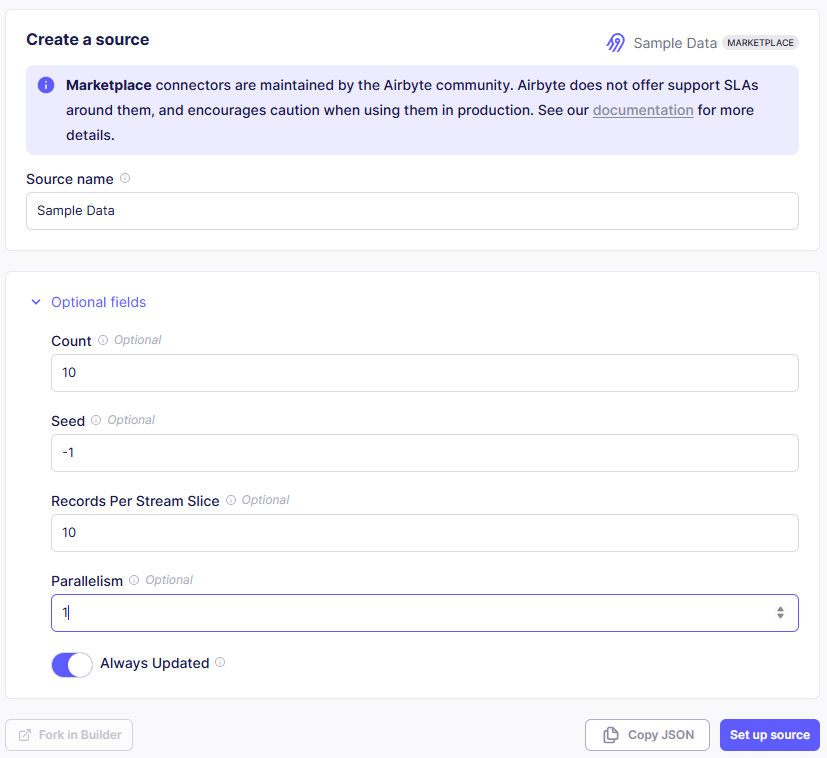This screenshot has height=758, width=827.
Task: Focus the Source name input field
Action: [x=412, y=211]
